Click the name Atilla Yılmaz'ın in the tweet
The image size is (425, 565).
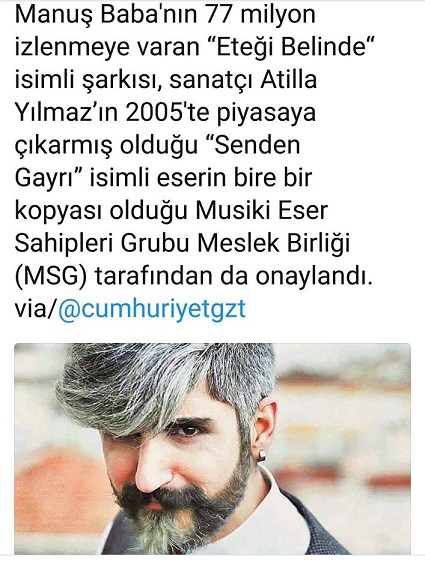(x=166, y=96)
